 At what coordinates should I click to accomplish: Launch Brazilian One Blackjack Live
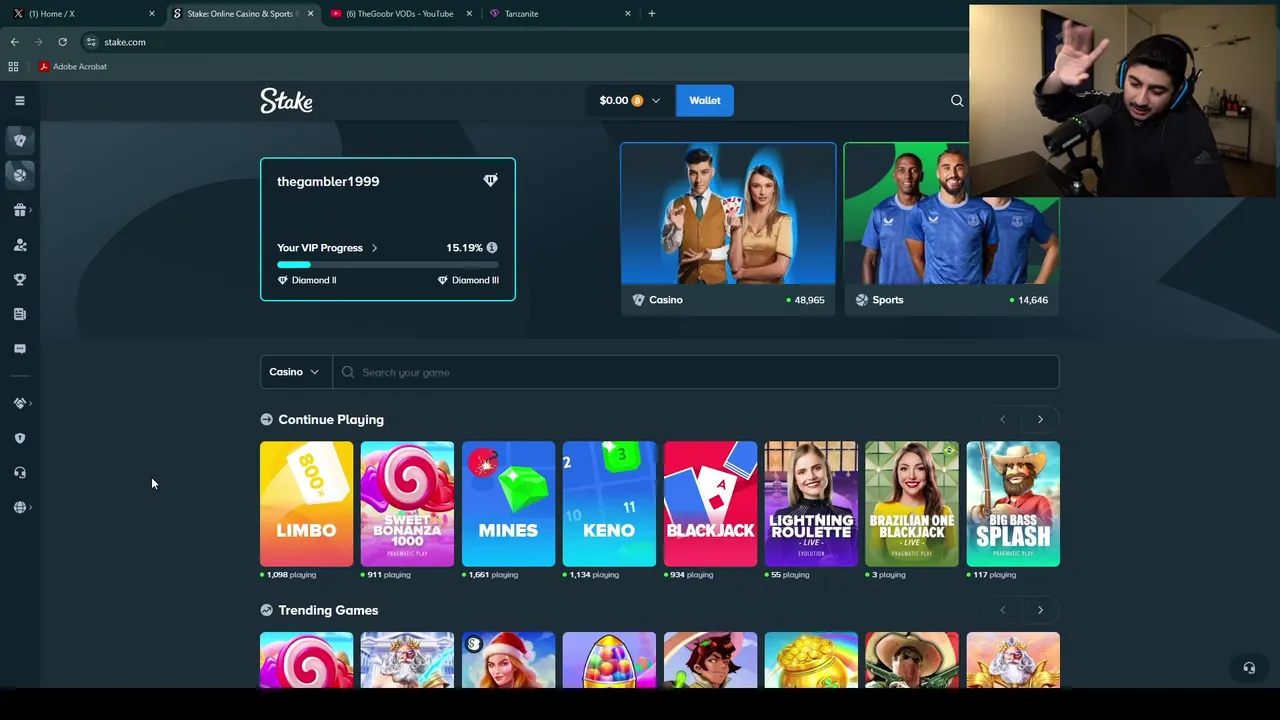912,504
